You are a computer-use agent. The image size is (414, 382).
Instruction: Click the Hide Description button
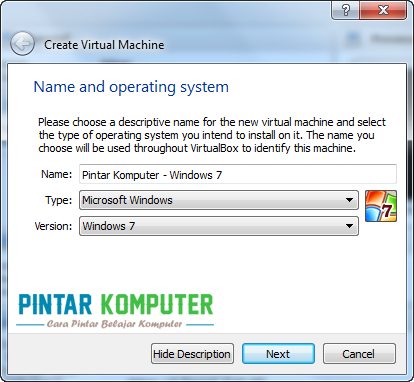point(192,354)
